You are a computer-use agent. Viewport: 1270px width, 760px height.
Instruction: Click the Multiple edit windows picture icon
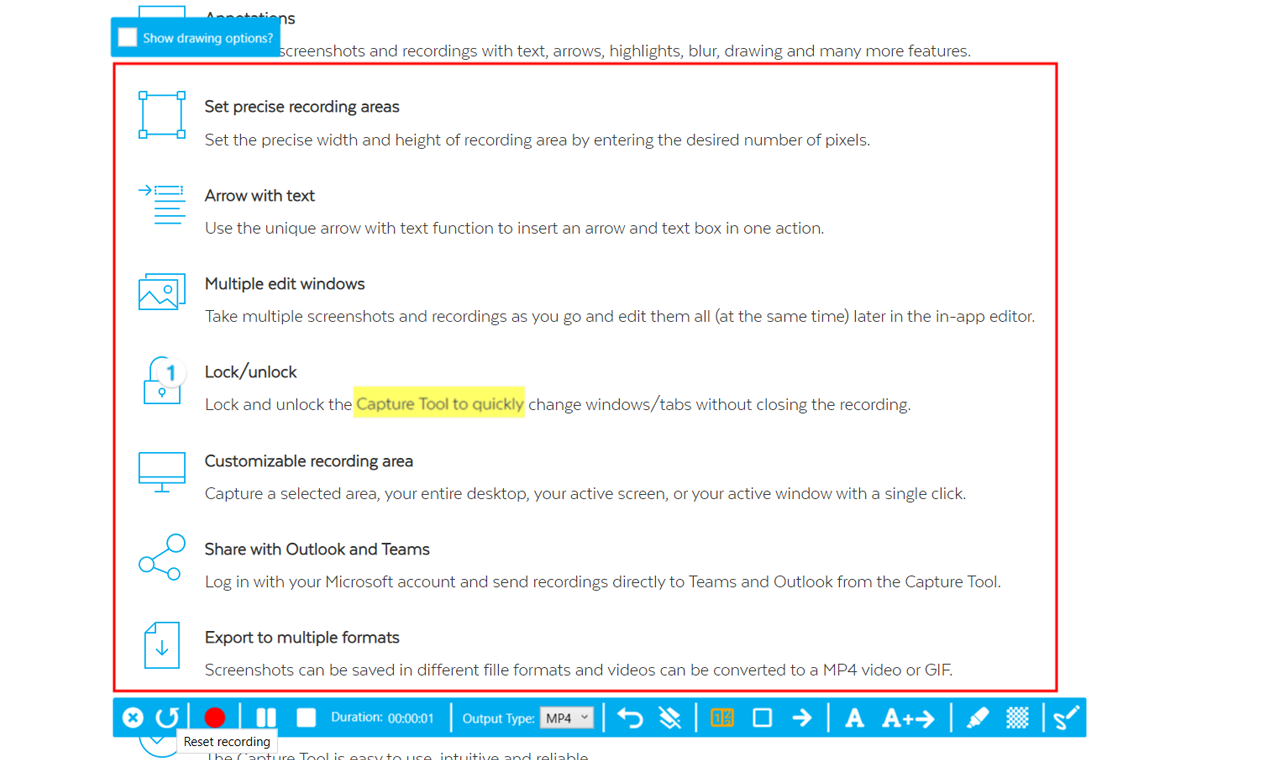[162, 291]
